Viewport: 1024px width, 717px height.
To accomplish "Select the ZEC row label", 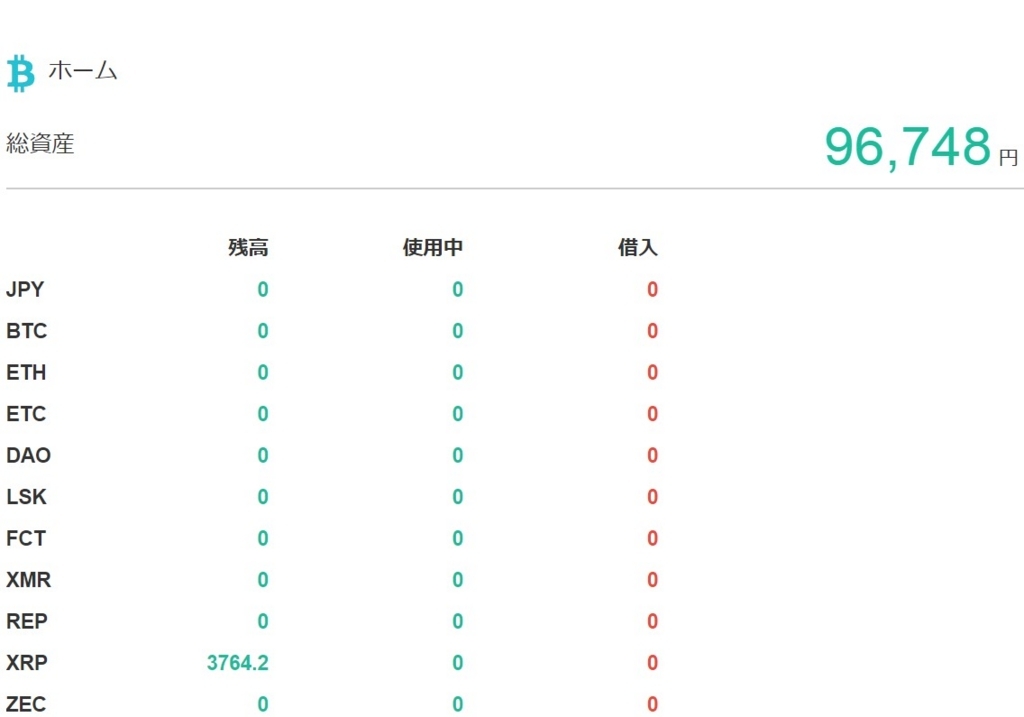I will 26,704.
